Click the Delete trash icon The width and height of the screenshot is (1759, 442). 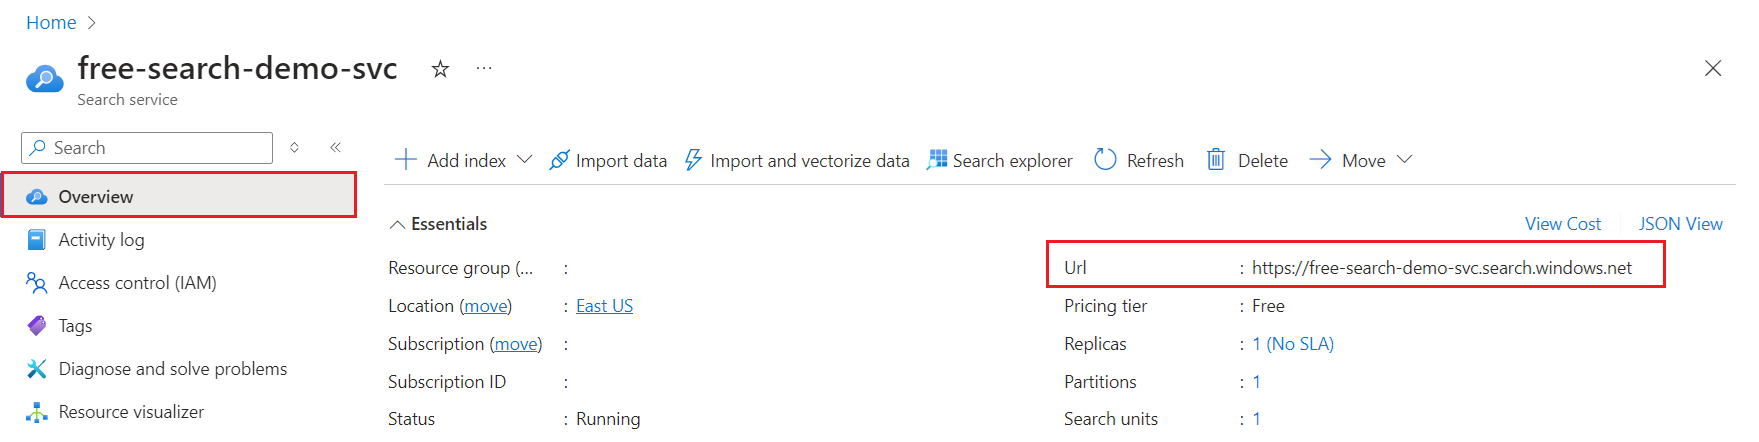[x=1216, y=160]
